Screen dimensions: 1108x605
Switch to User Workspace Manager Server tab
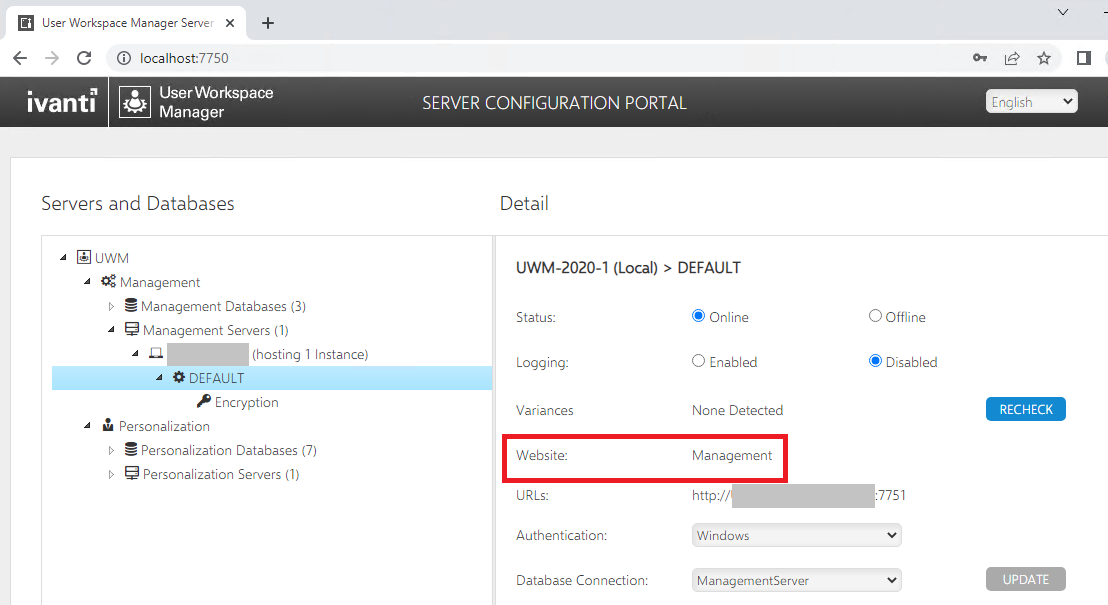click(126, 22)
